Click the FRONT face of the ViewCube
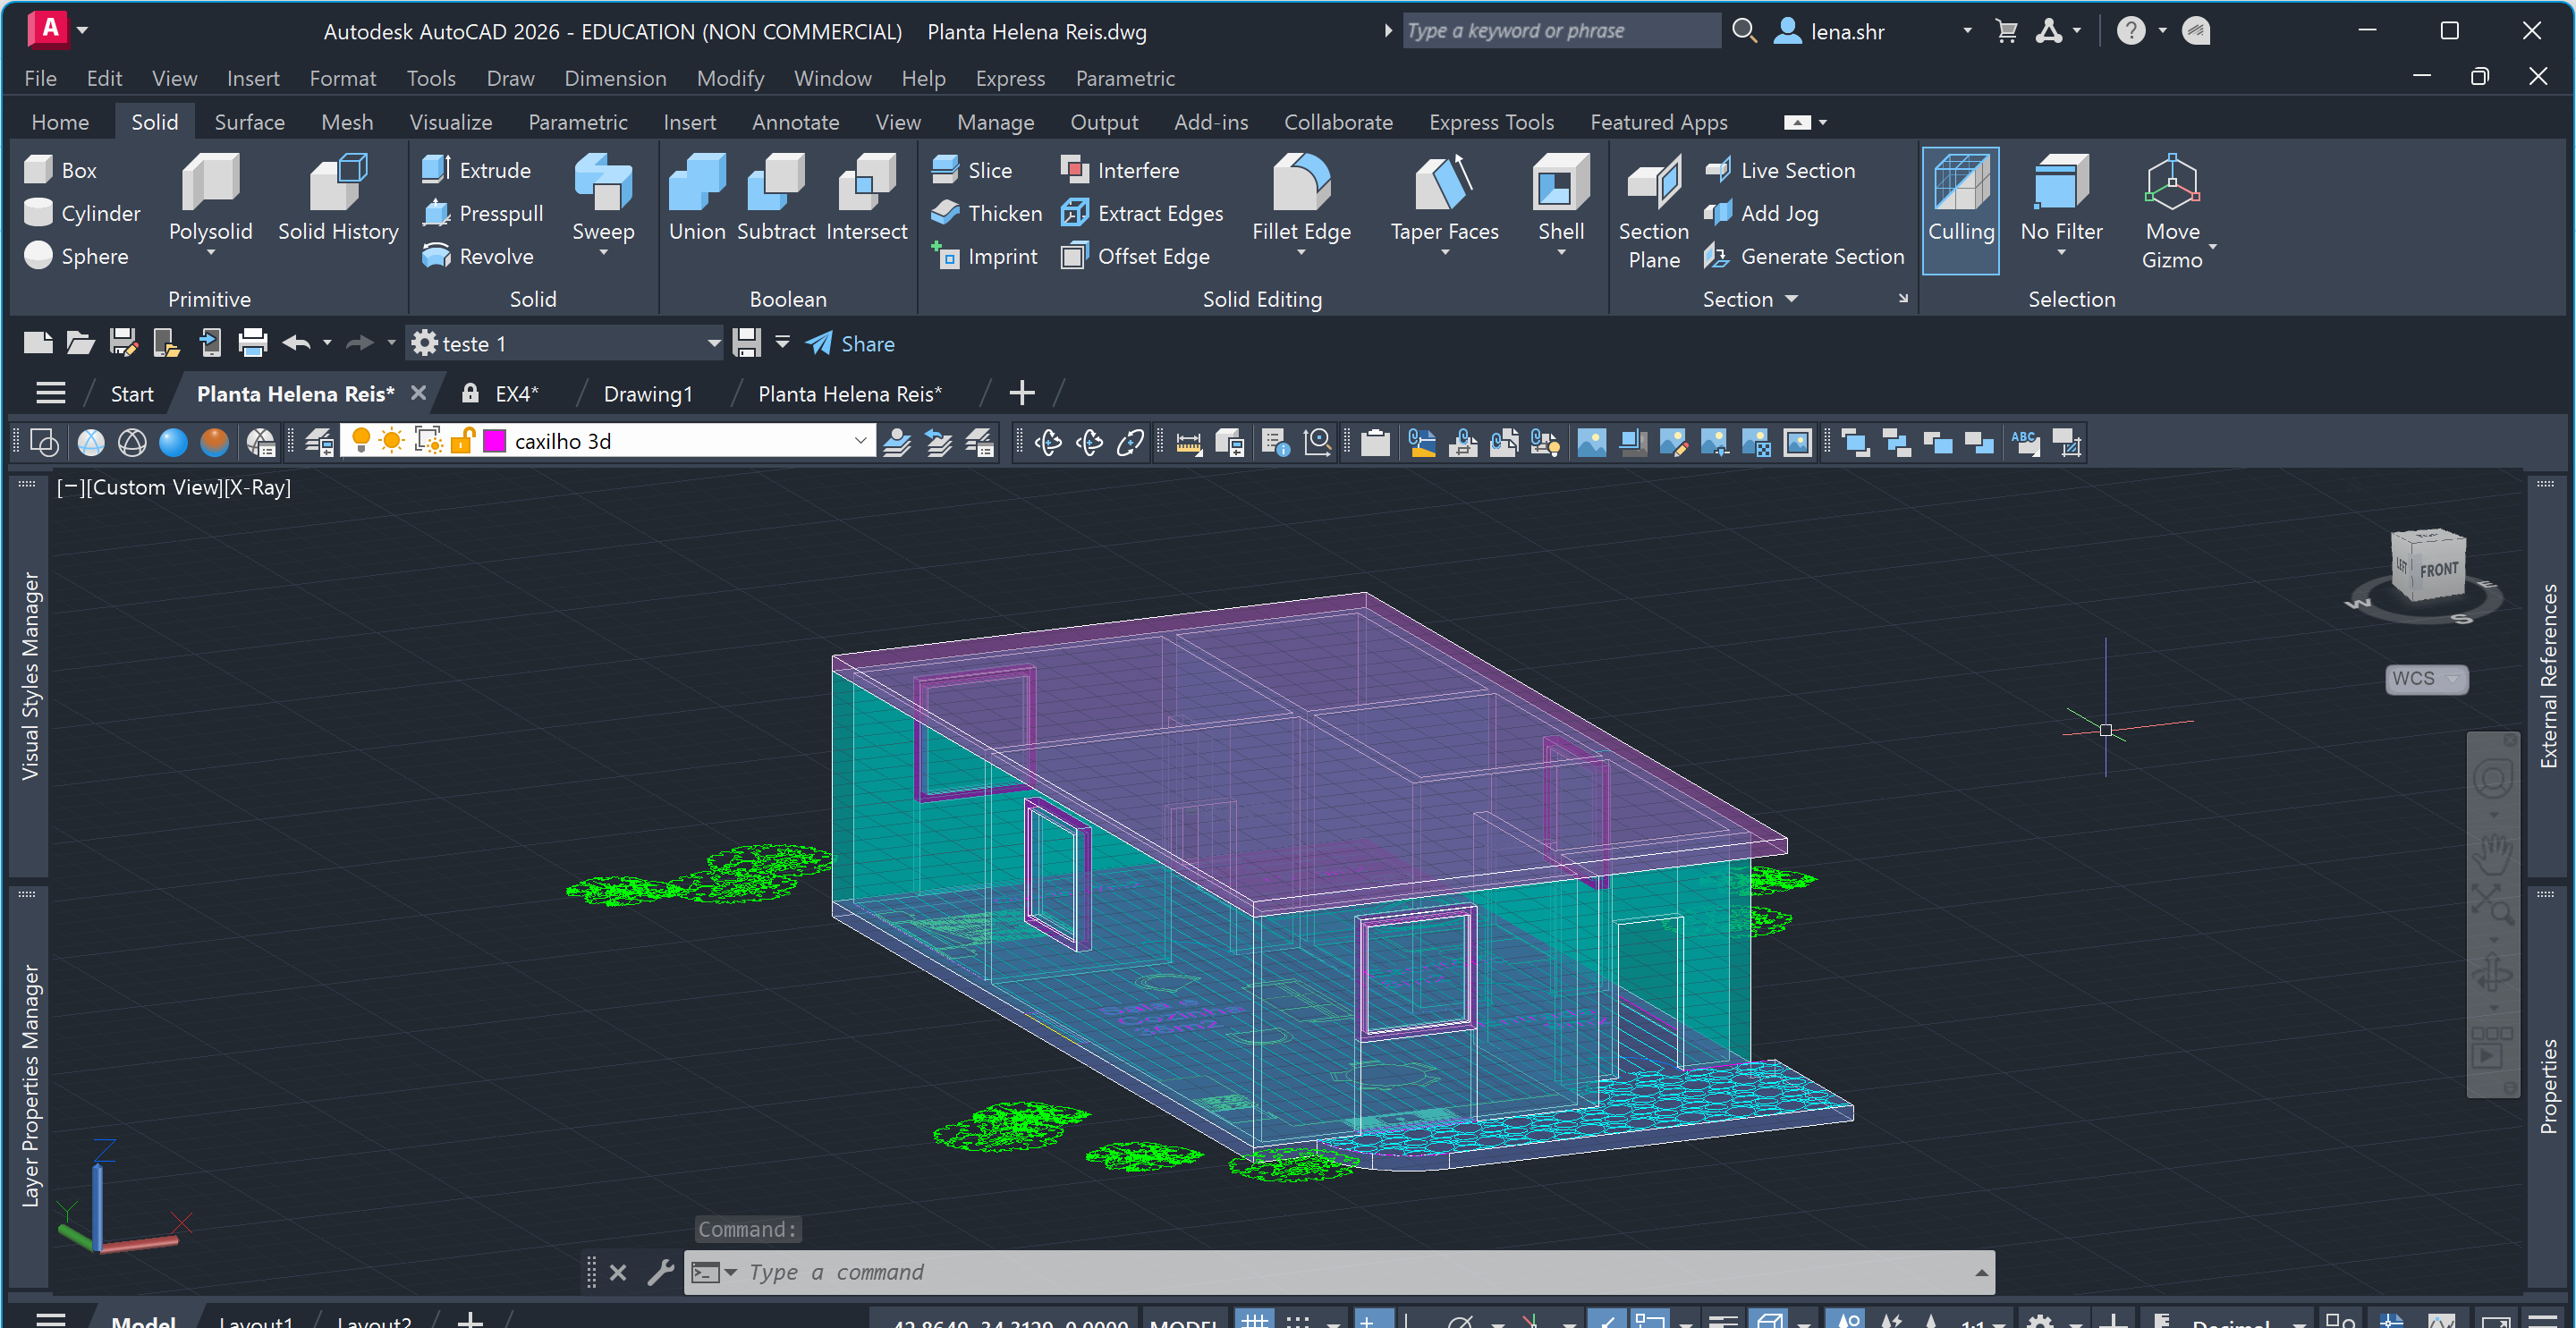This screenshot has height=1328, width=2576. (2439, 569)
